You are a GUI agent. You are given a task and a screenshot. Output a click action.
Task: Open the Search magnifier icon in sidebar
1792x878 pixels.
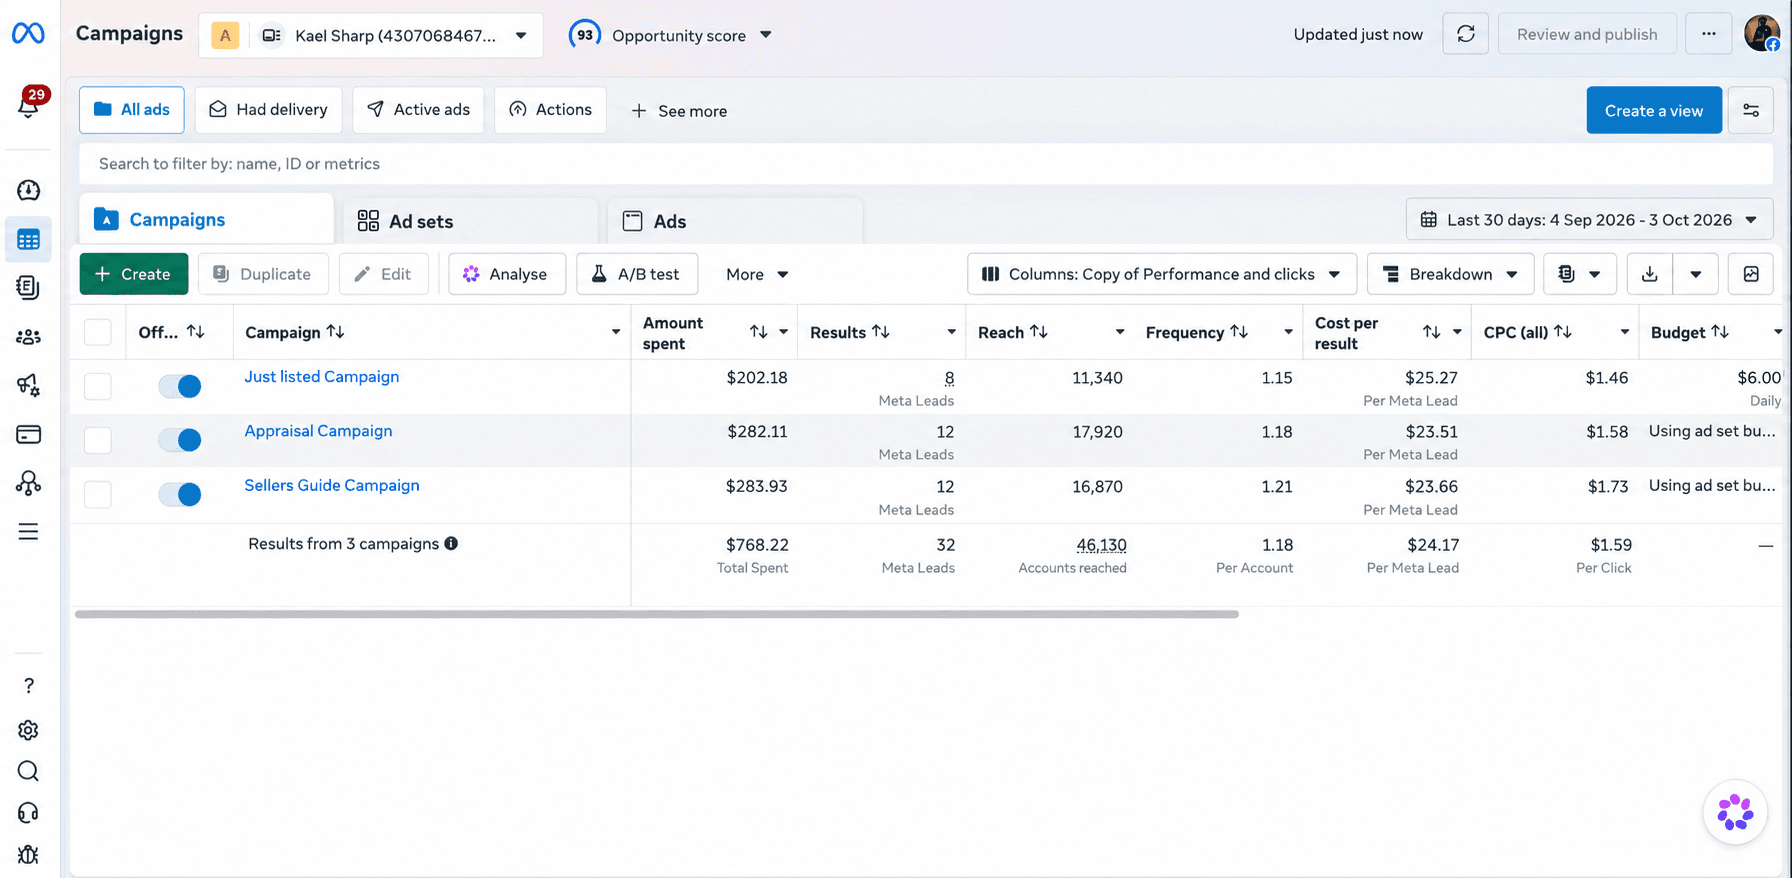(x=28, y=771)
